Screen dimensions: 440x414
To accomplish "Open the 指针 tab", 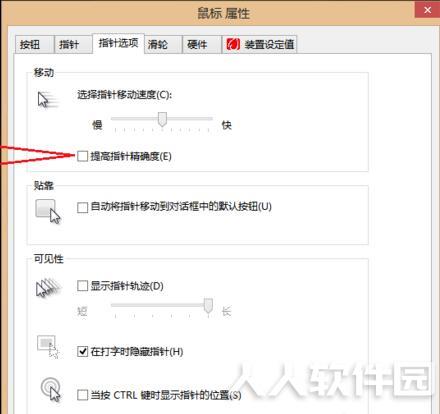I will pyautogui.click(x=73, y=44).
